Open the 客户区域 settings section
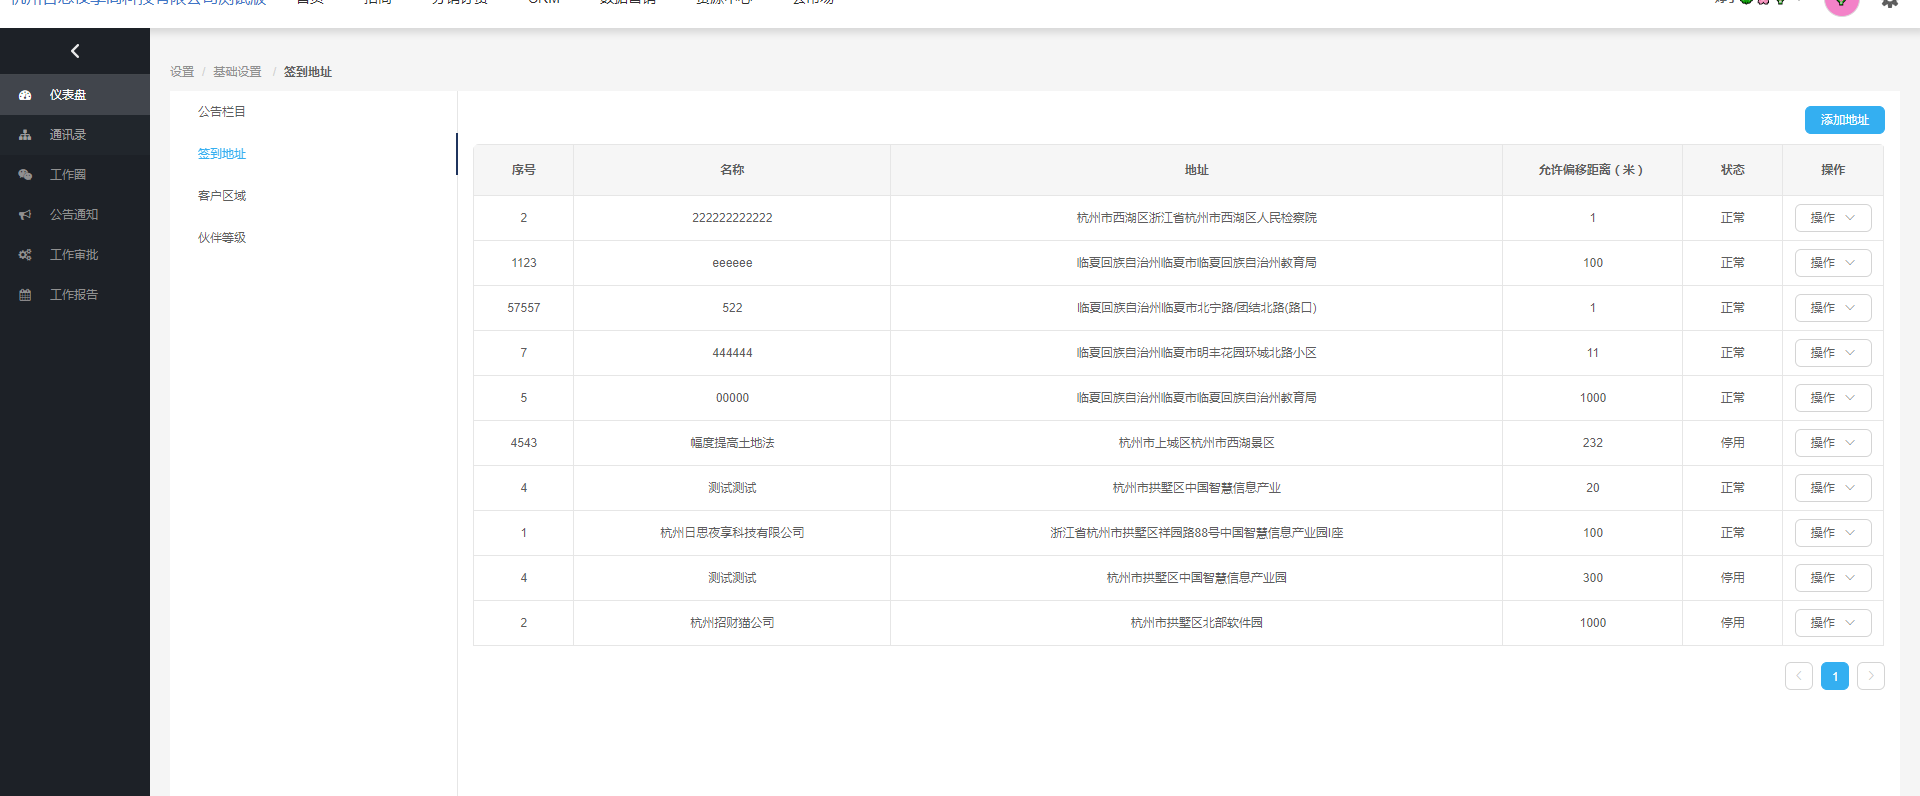 (x=222, y=196)
